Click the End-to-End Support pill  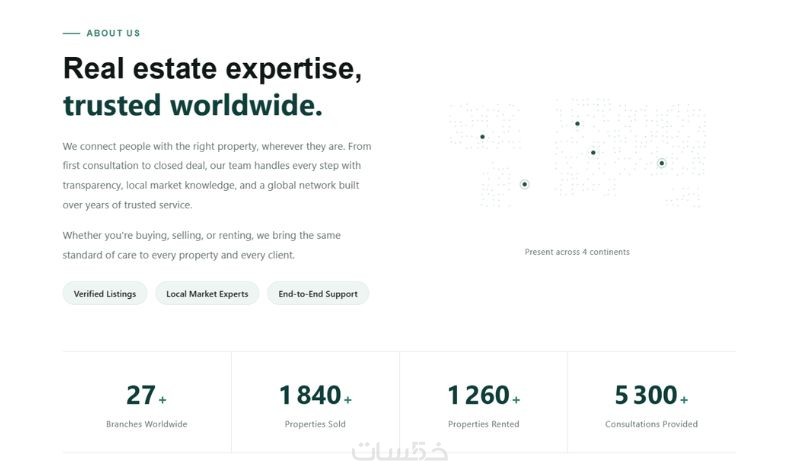(x=318, y=293)
